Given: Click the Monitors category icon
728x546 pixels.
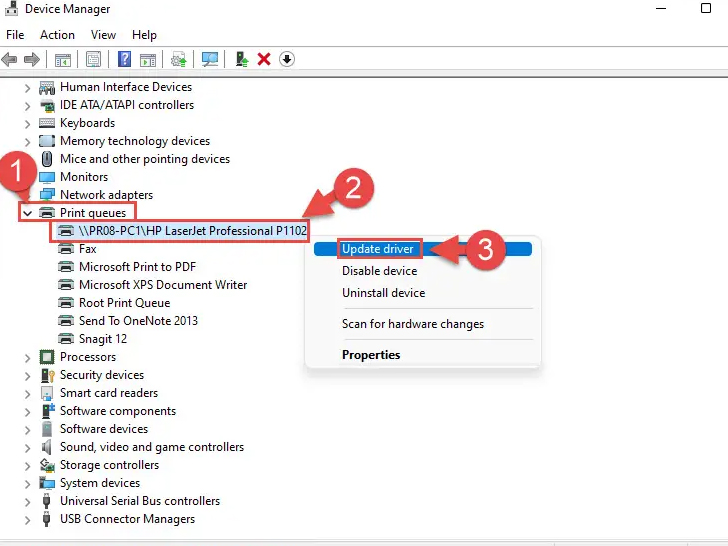Looking at the screenshot, I should (47, 177).
